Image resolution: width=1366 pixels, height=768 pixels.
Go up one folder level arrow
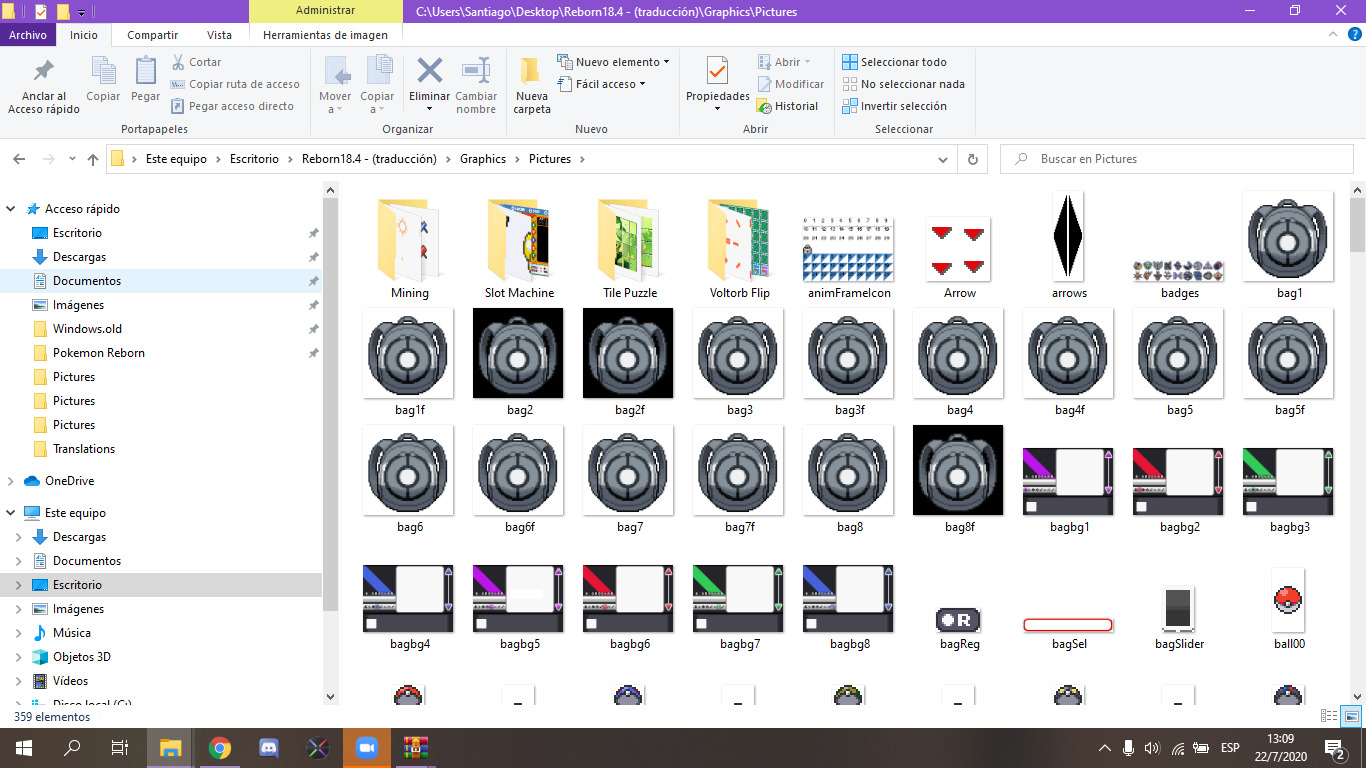click(x=93, y=159)
